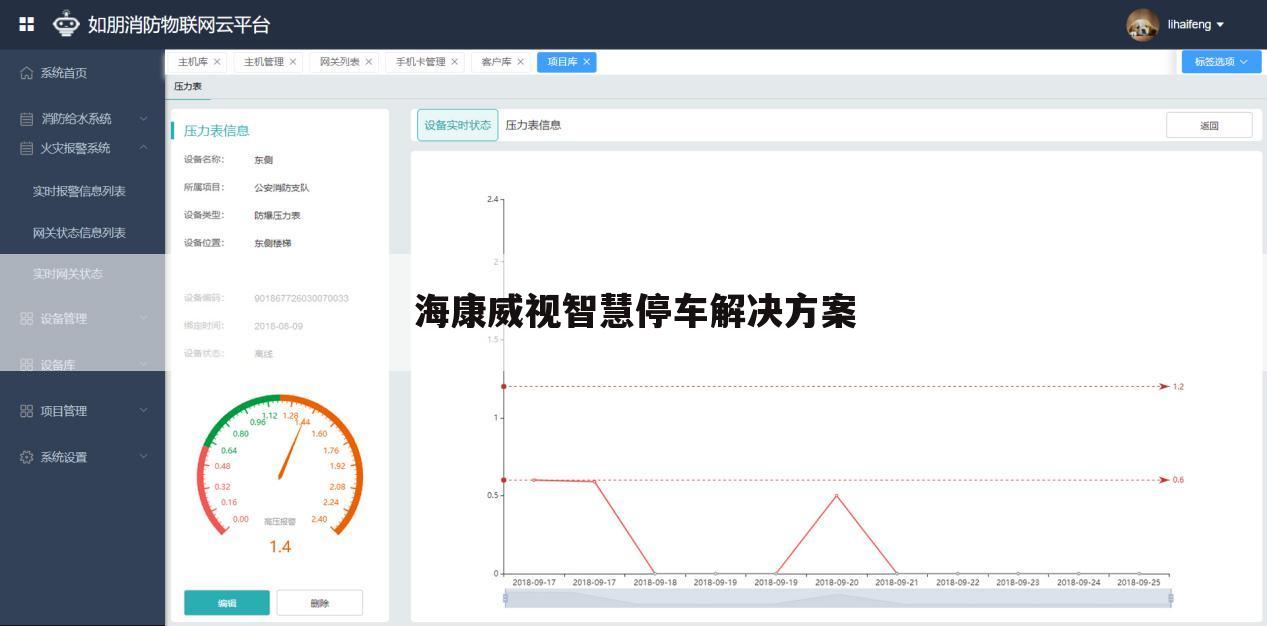Expand the 设备管理 menu chevron

point(143,319)
